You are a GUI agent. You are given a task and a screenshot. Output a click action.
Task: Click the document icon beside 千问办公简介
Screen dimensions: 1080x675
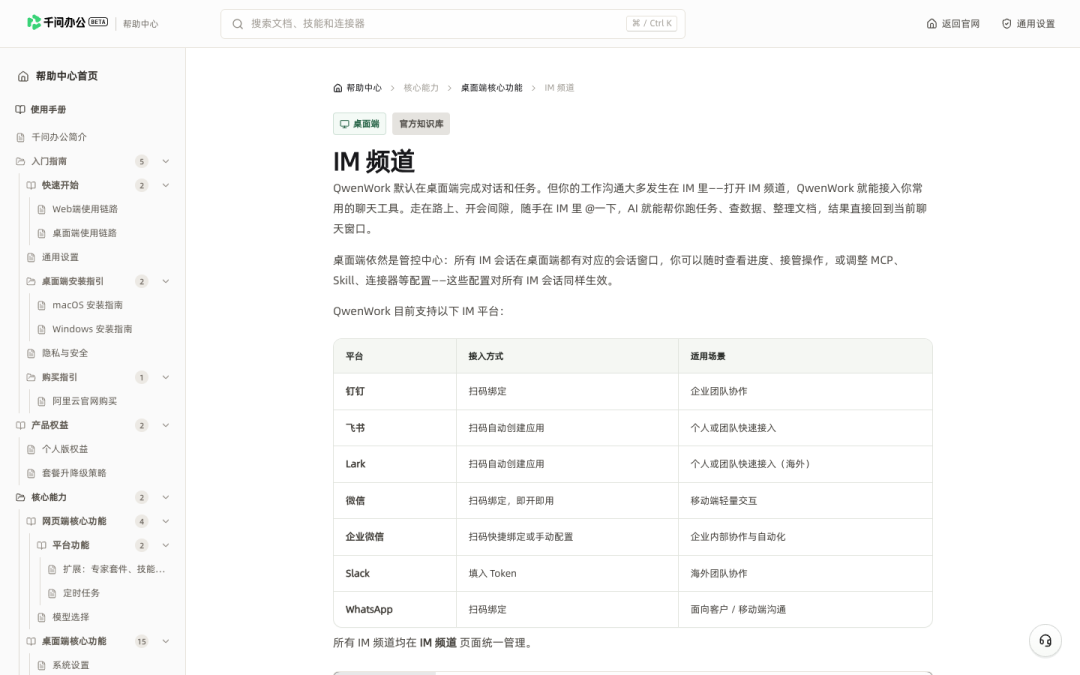(x=20, y=137)
